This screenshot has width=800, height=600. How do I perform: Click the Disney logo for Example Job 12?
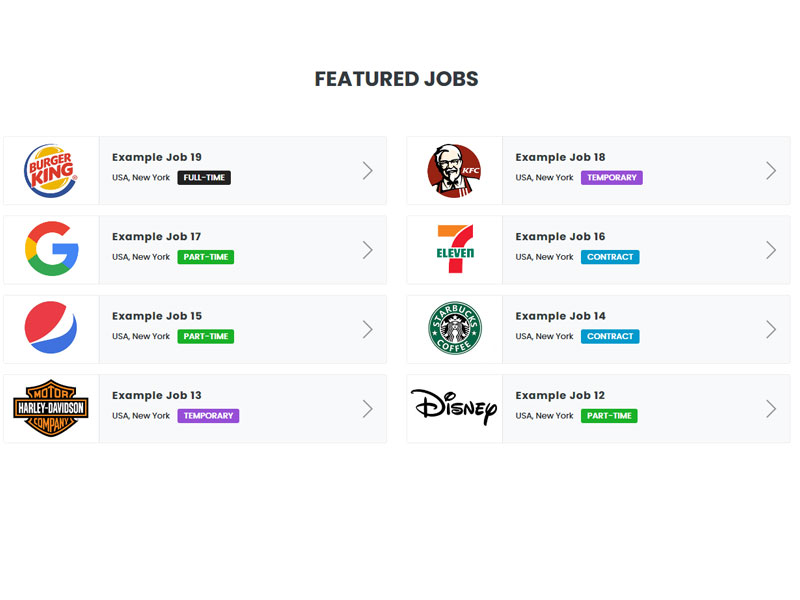pyautogui.click(x=453, y=408)
